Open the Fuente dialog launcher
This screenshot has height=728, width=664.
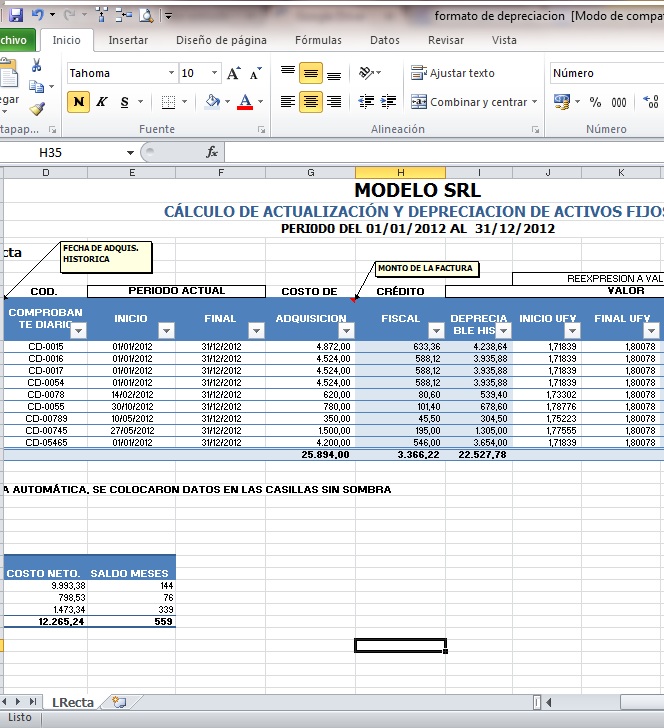pos(261,130)
